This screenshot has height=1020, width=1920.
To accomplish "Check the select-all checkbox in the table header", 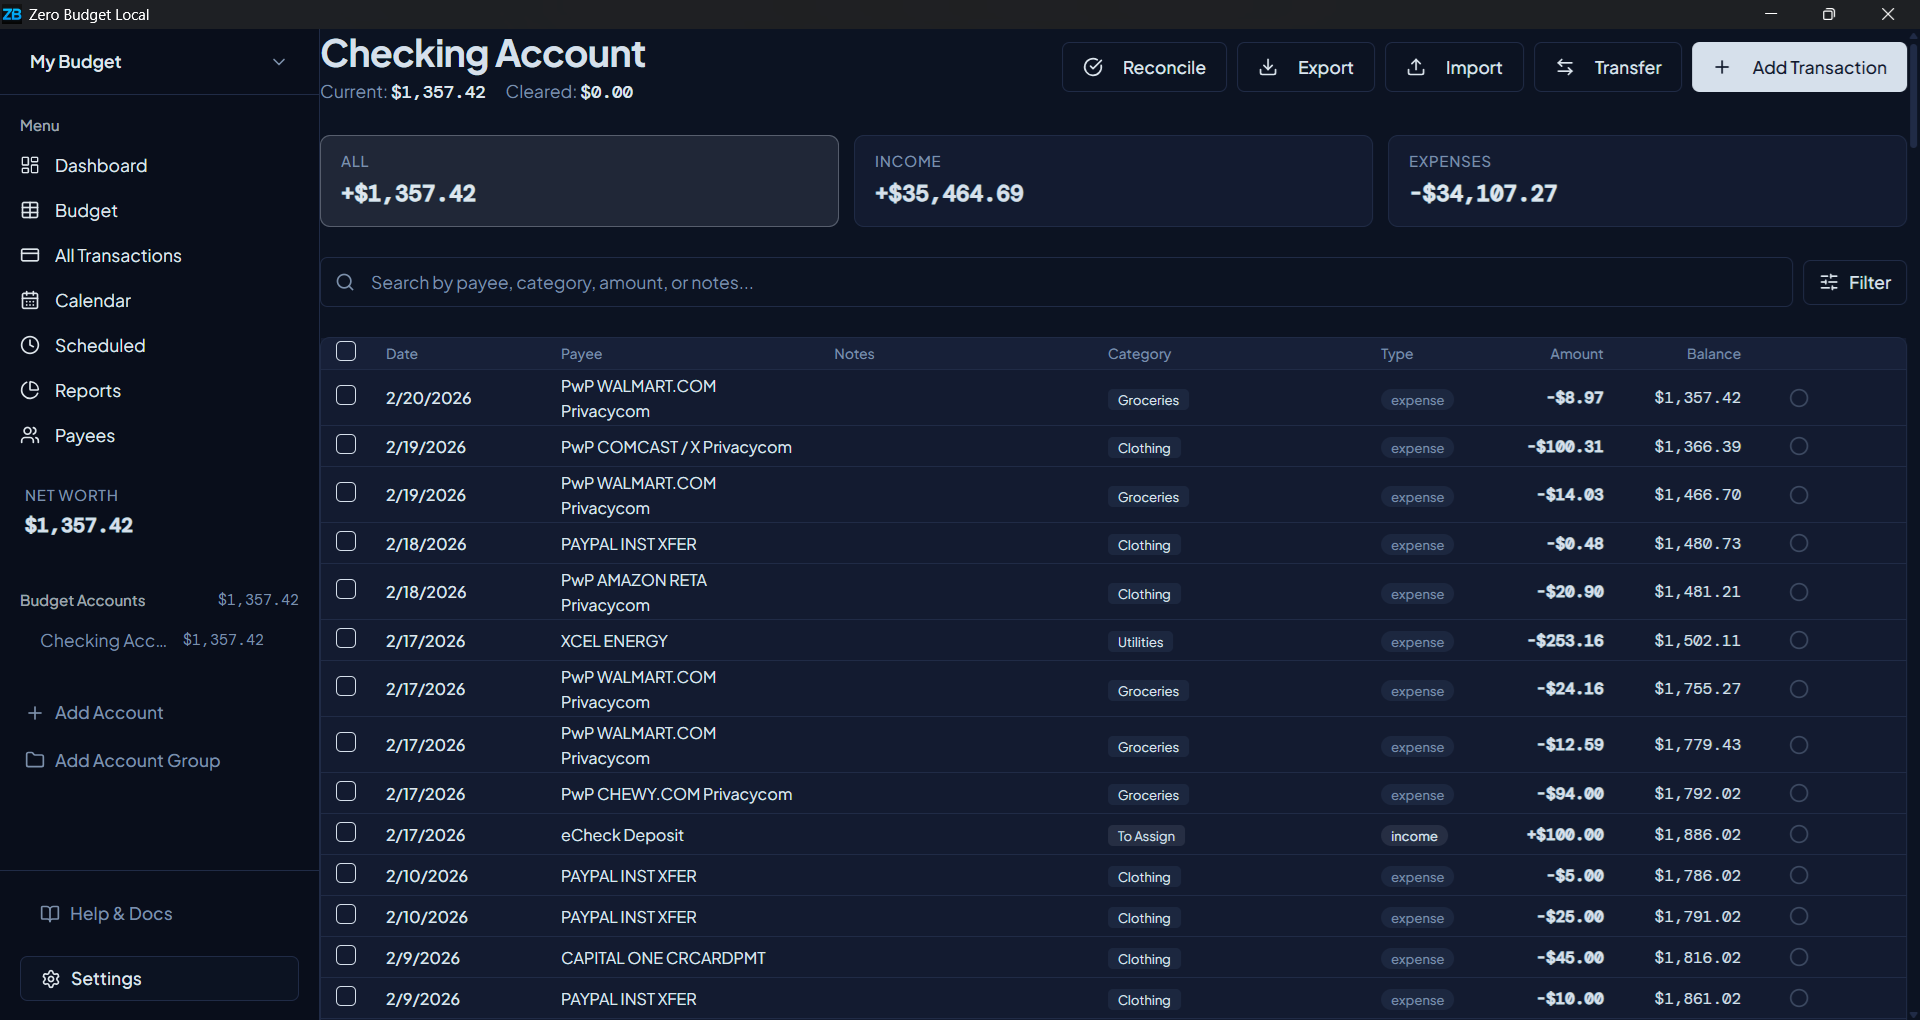I will [346, 351].
